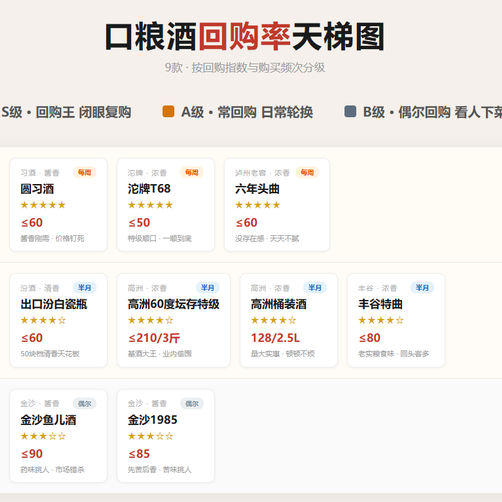Viewport: 502px width, 502px height.
Task: Click the five-star rating of 圆习酒
Action: pos(43,205)
